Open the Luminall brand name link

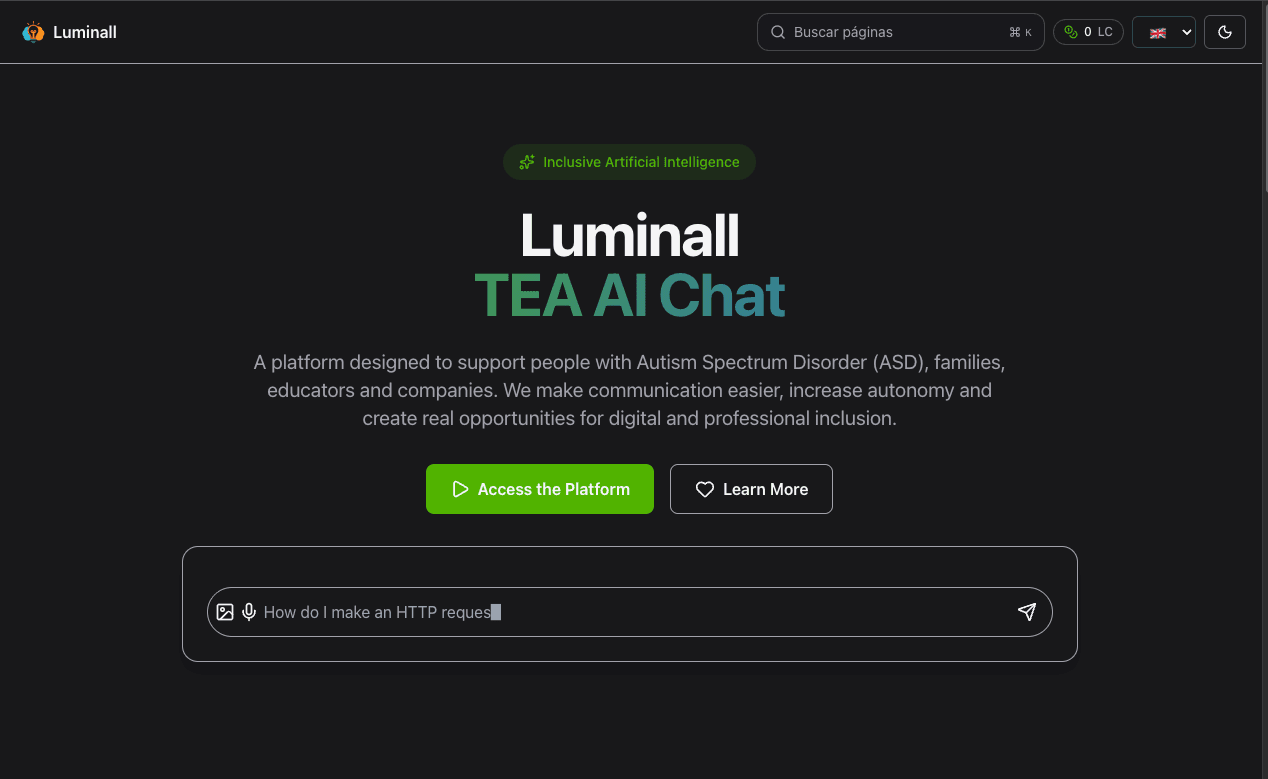(85, 32)
